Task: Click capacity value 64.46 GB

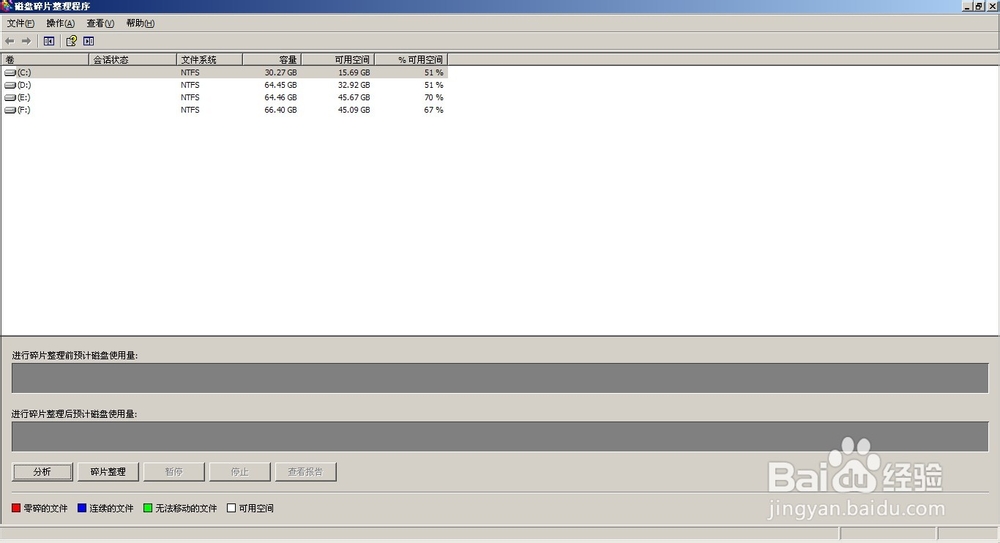Action: [x=281, y=98]
